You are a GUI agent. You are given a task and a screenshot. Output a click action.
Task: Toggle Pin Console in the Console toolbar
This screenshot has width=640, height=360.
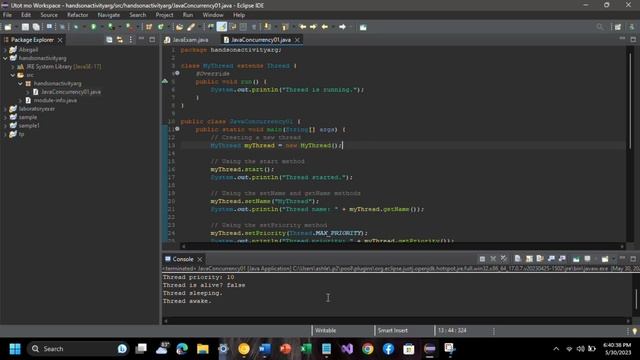576,259
